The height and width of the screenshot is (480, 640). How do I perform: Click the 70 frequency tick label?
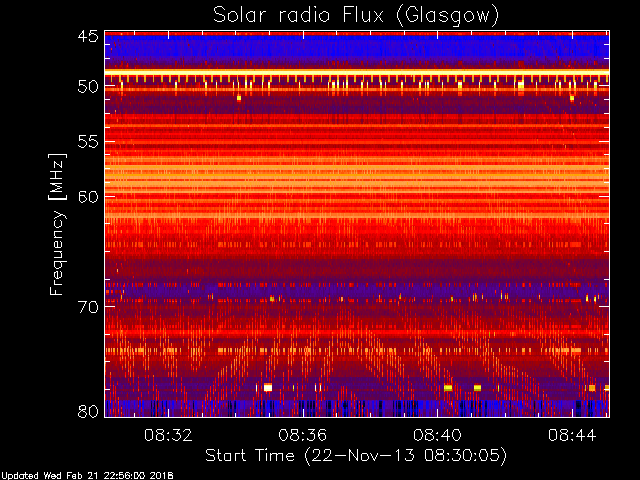click(89, 307)
